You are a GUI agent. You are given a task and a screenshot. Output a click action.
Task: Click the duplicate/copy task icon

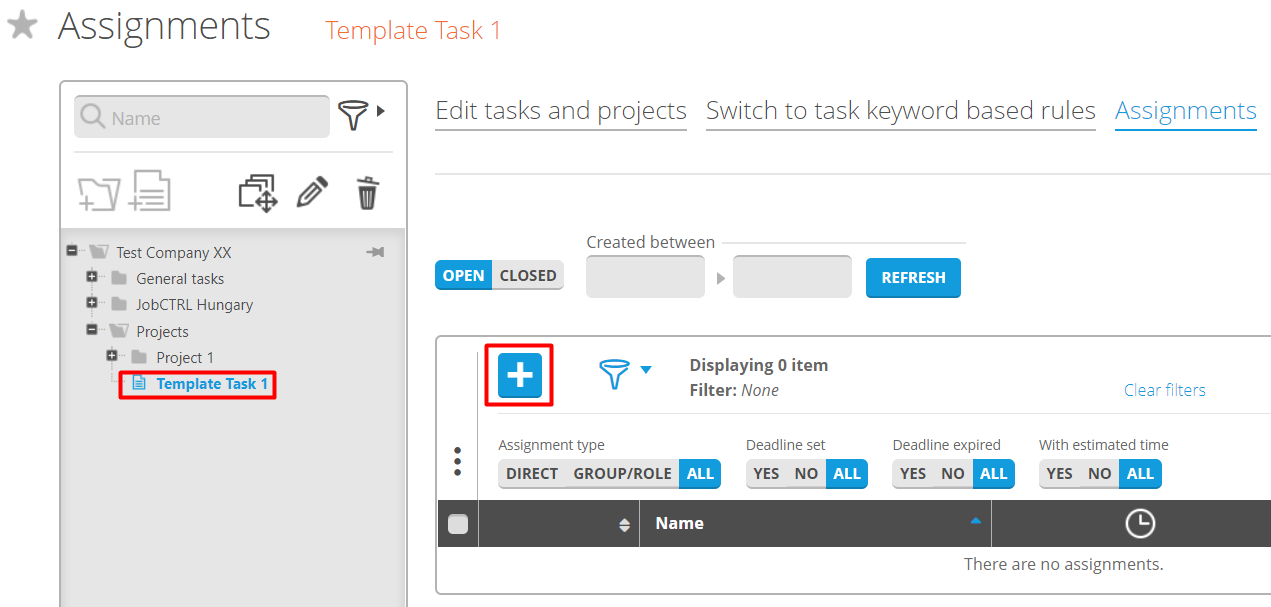tap(257, 192)
